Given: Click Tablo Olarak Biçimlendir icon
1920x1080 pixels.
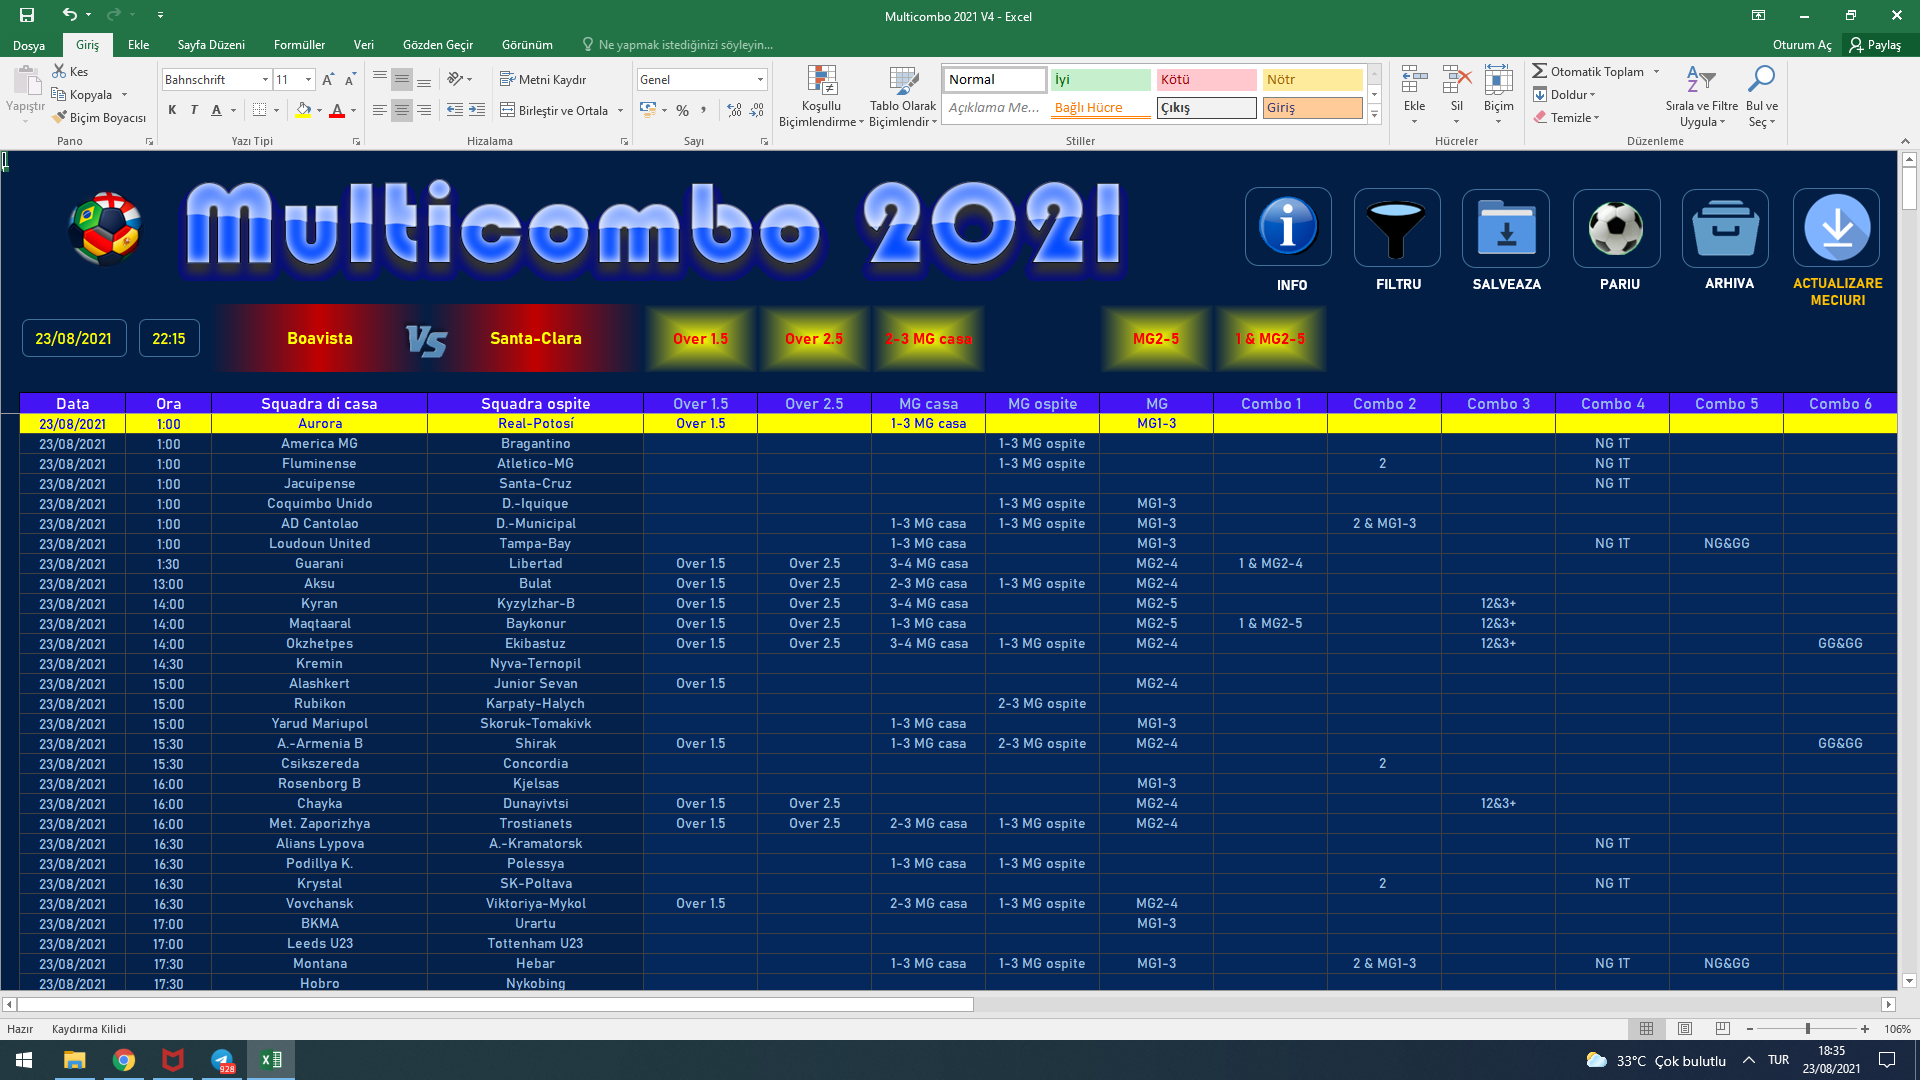Looking at the screenshot, I should (904, 82).
